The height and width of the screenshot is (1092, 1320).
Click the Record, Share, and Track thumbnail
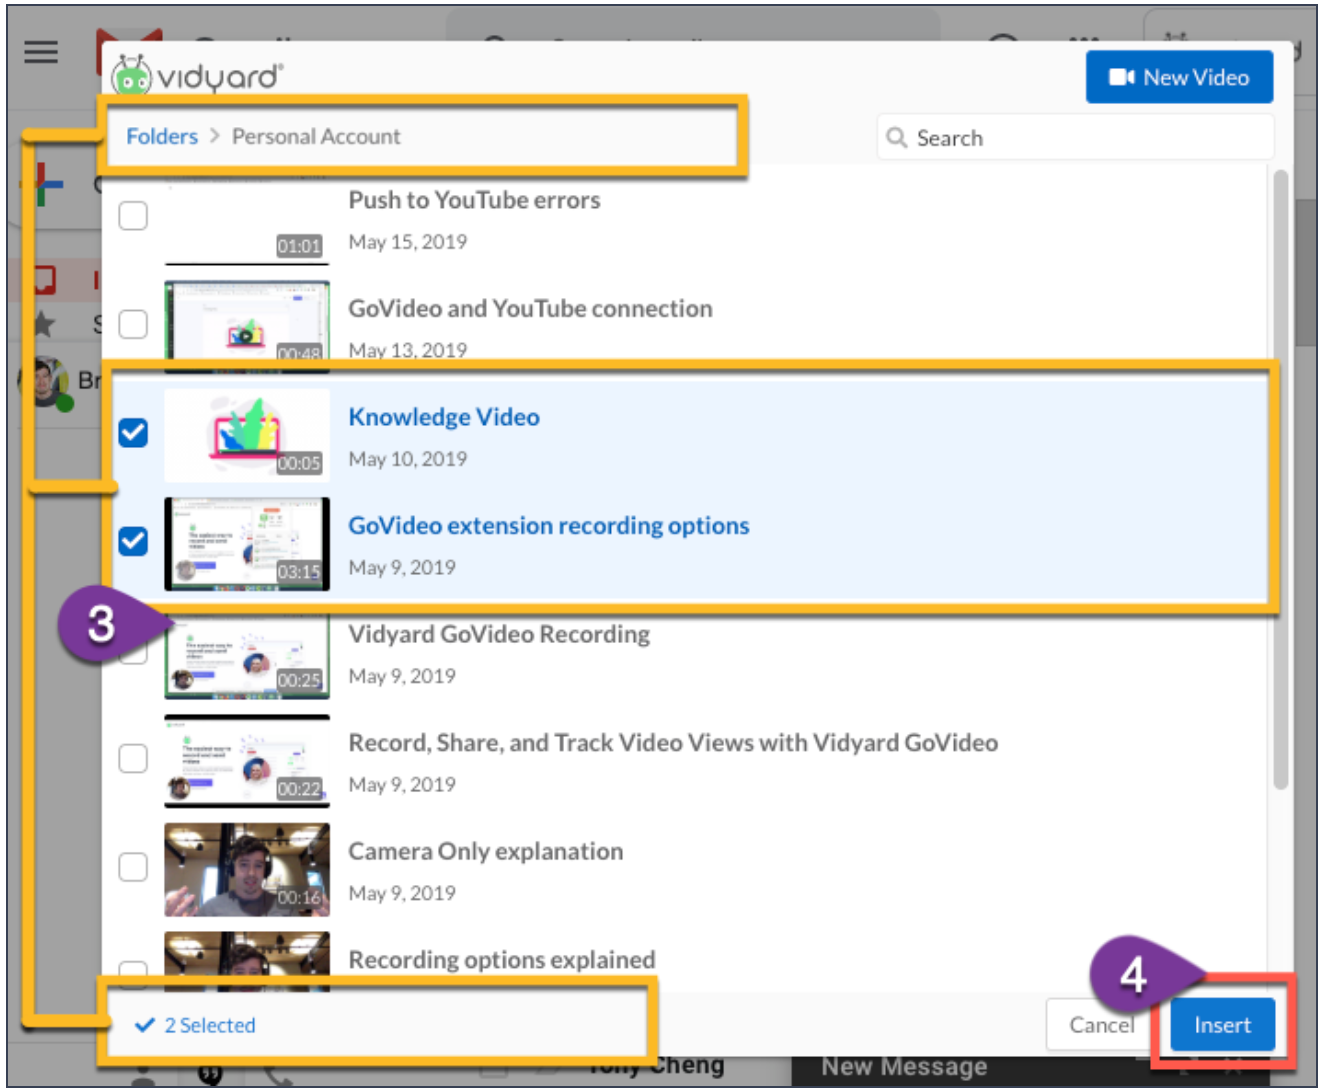point(247,761)
